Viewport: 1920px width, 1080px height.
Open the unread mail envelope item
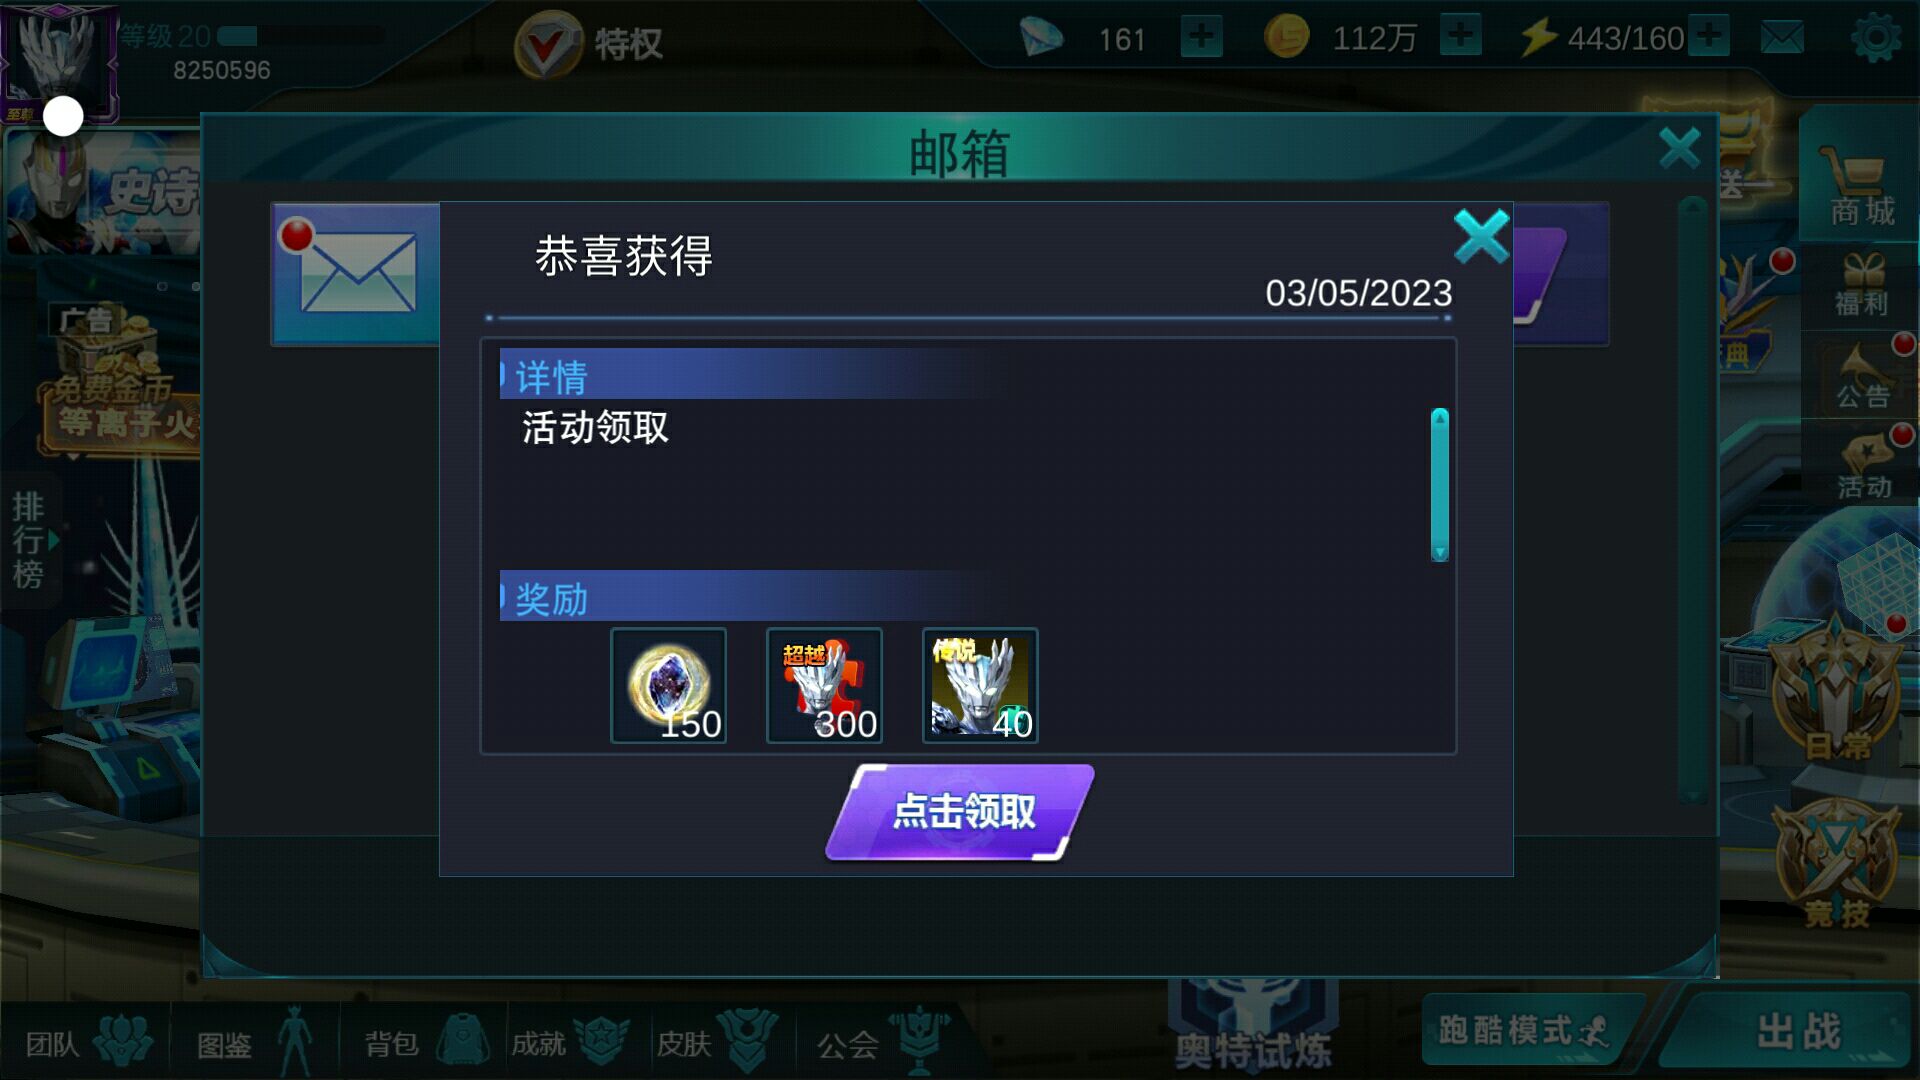pos(357,273)
